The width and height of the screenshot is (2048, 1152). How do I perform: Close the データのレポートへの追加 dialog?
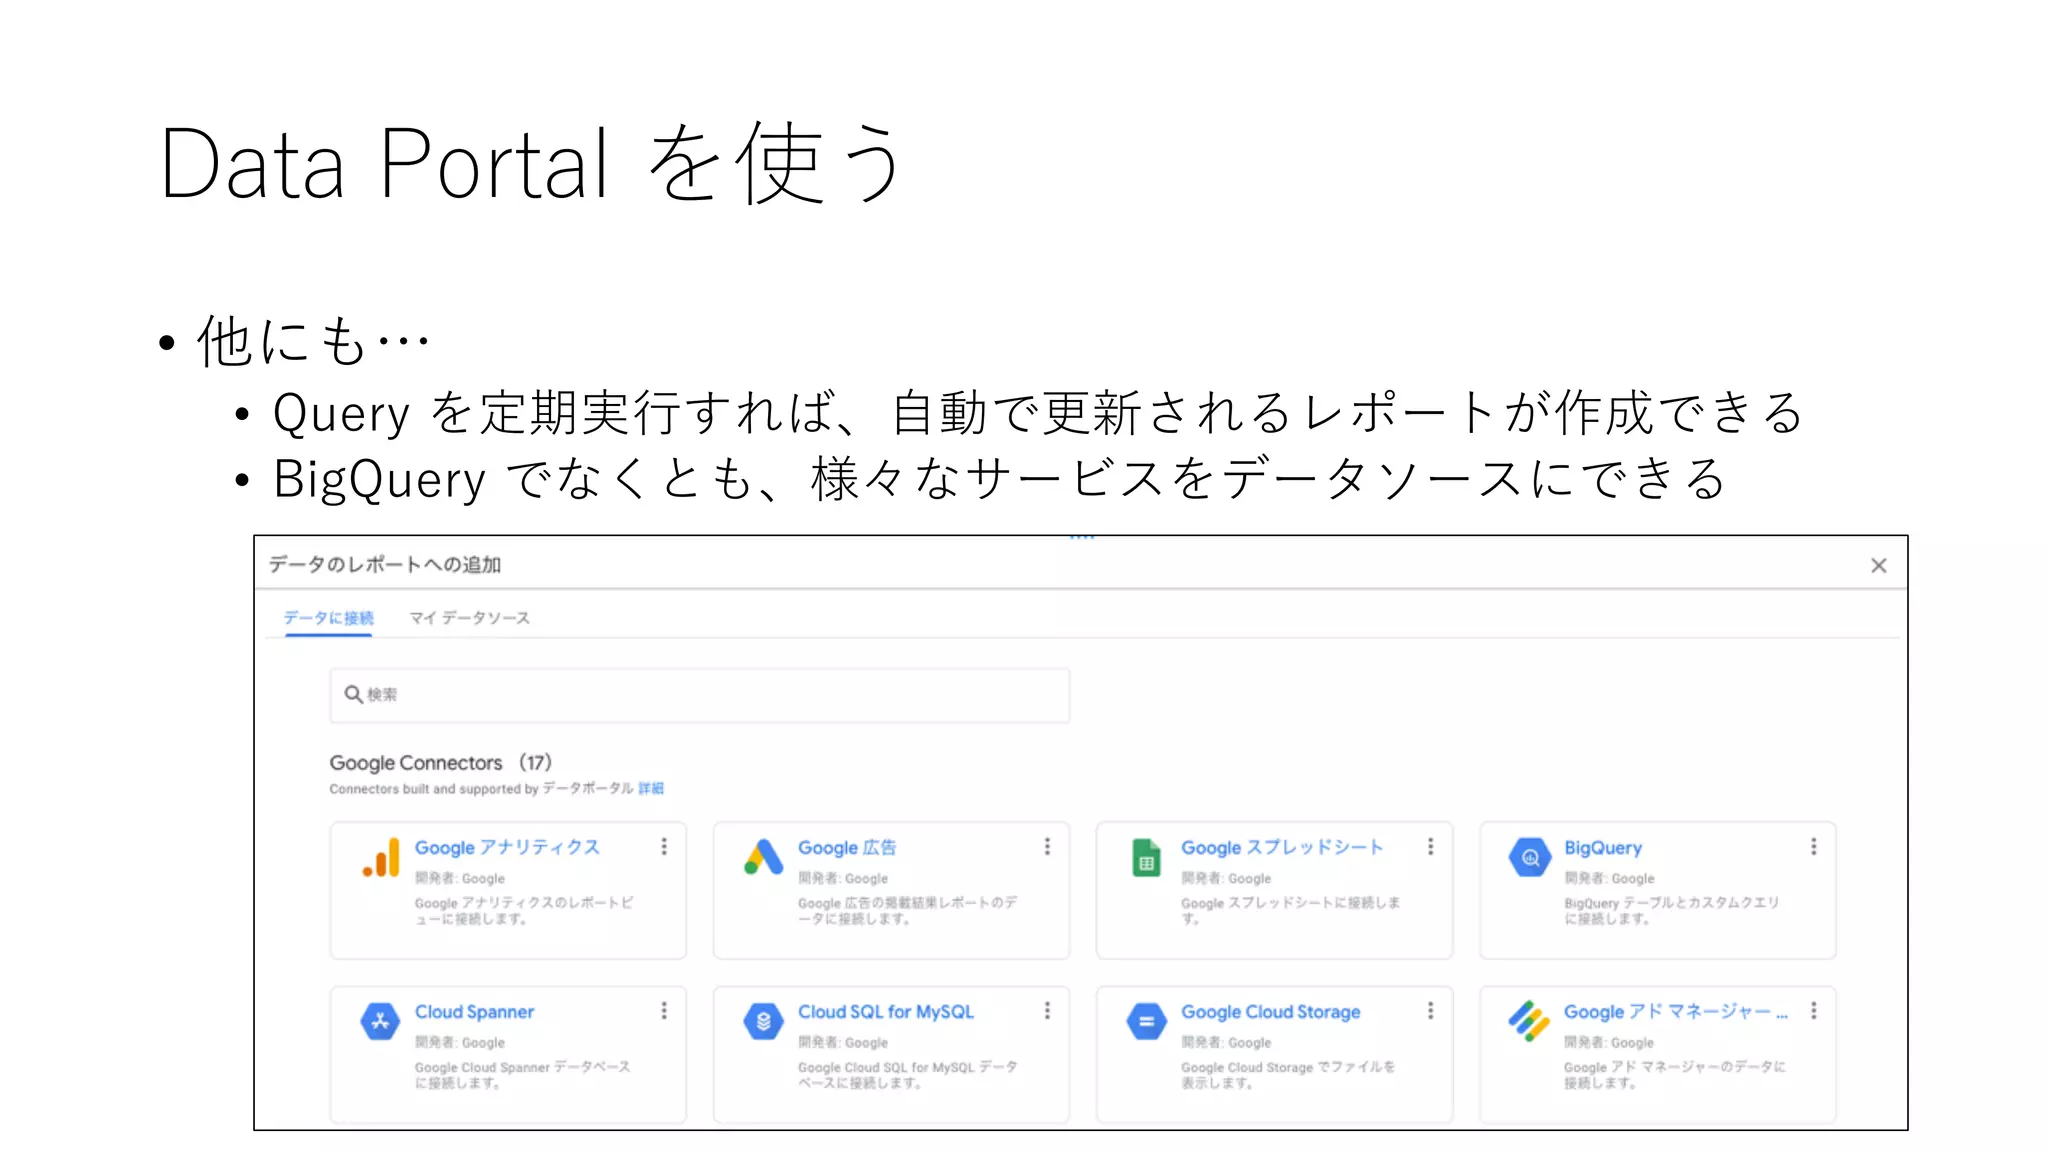[x=1879, y=566]
